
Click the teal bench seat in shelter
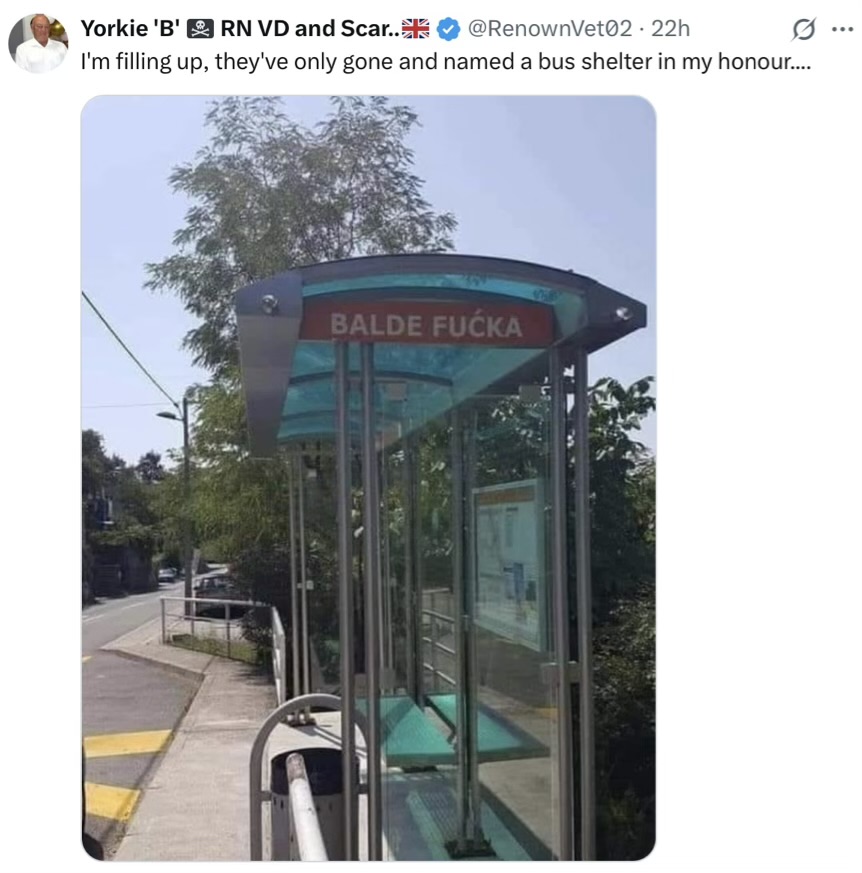445,729
